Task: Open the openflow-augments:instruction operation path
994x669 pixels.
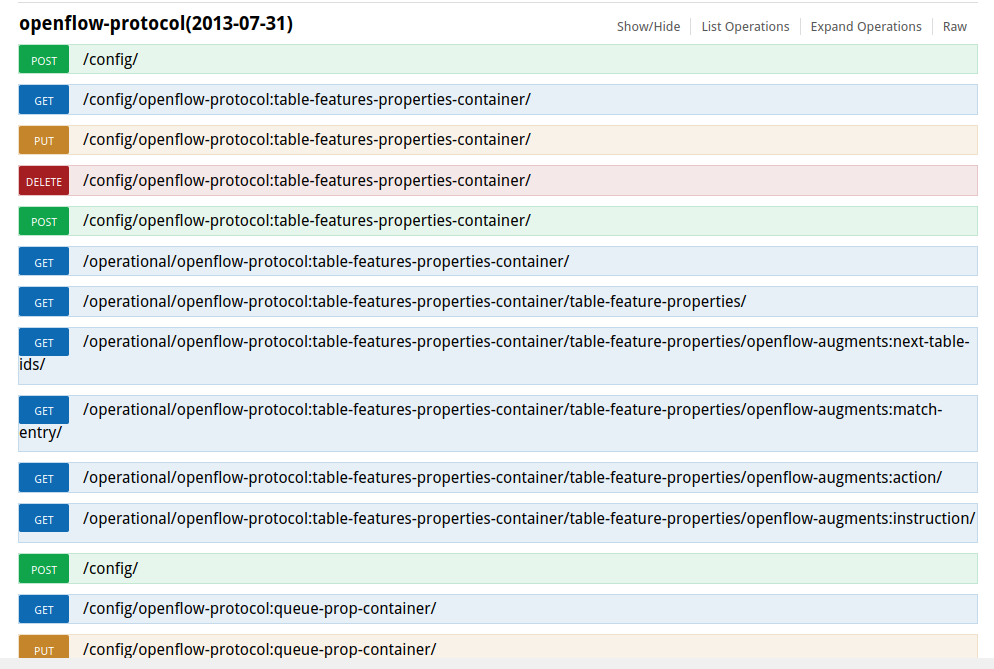Action: (x=528, y=518)
